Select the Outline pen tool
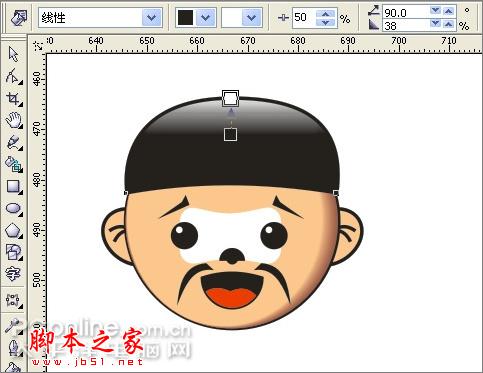 13,347
